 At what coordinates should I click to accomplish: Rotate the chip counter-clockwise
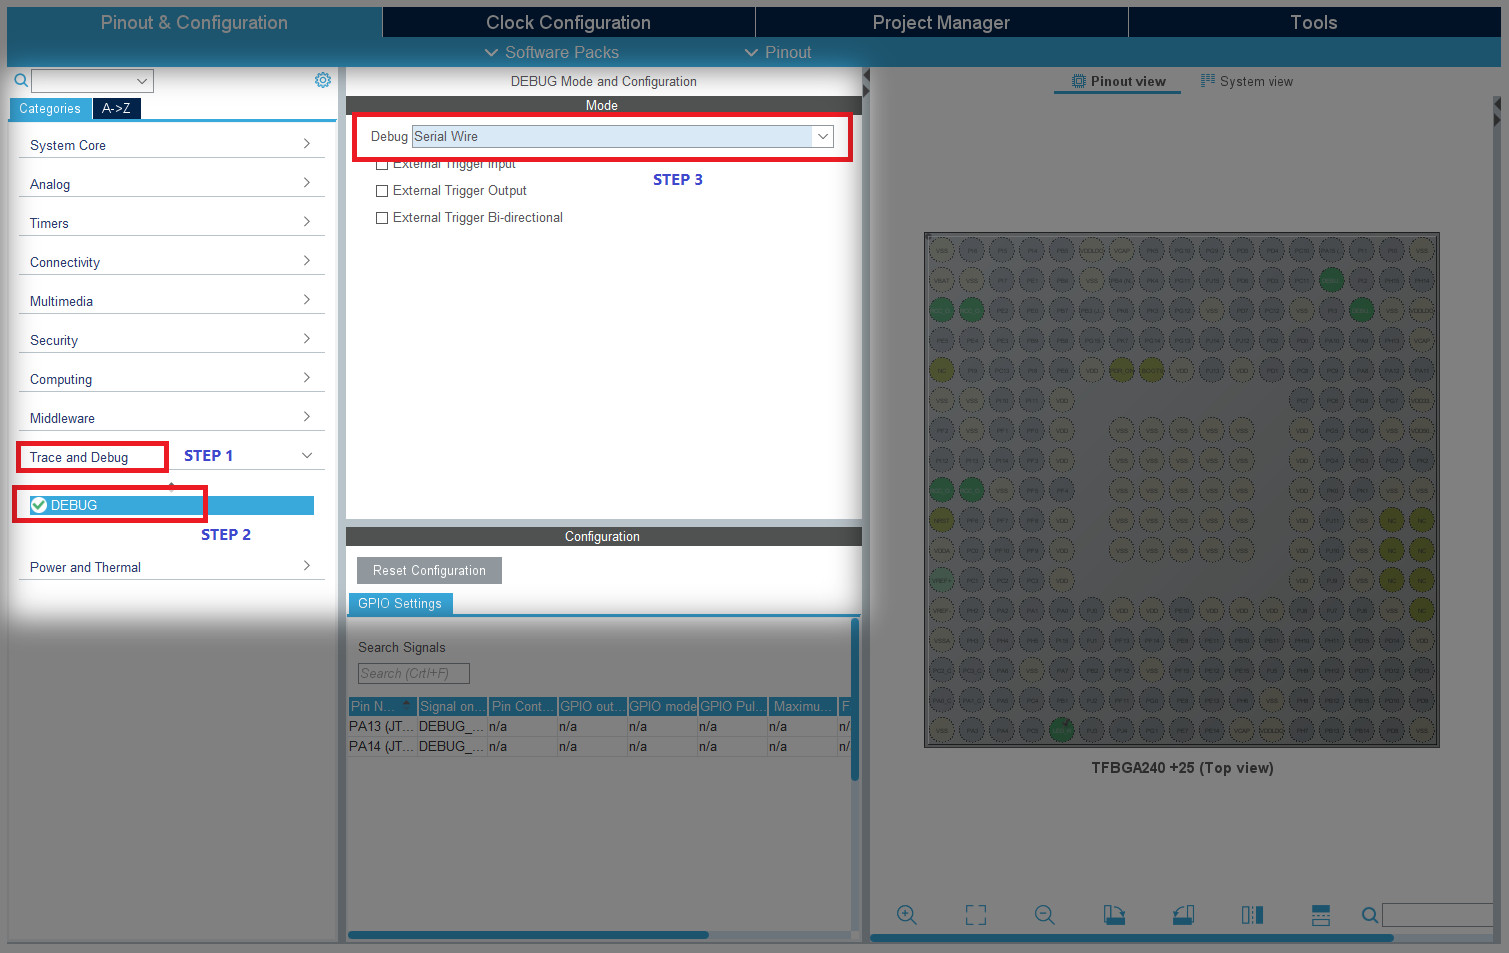[x=1183, y=915]
